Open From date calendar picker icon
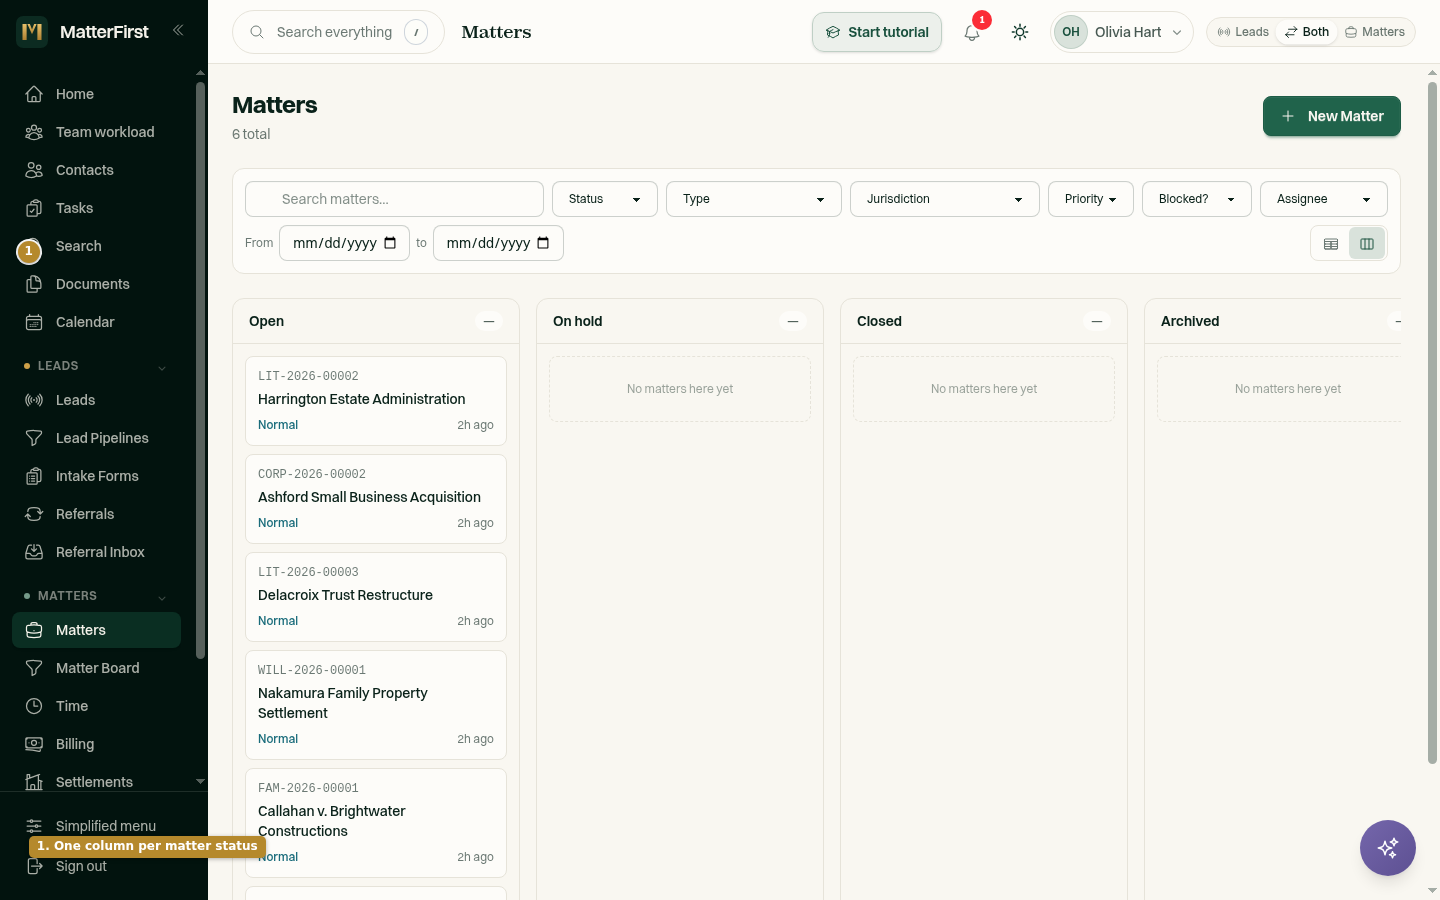The width and height of the screenshot is (1440, 900). coord(390,243)
